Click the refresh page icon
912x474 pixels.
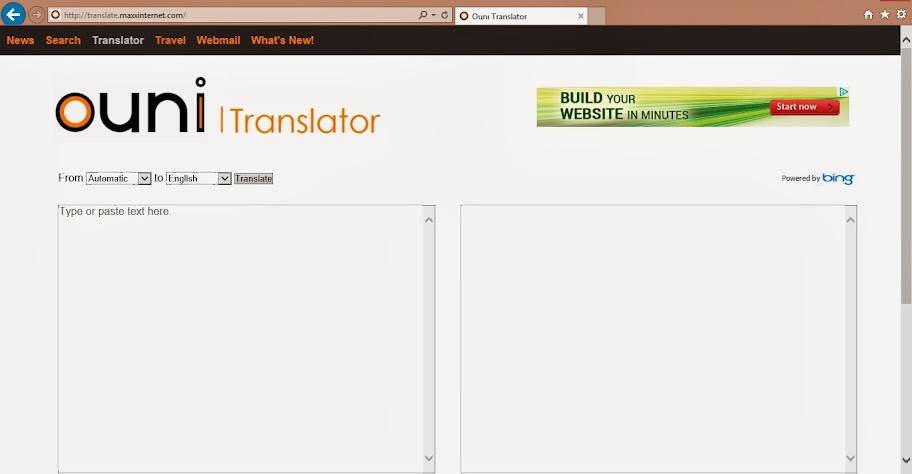coord(445,15)
